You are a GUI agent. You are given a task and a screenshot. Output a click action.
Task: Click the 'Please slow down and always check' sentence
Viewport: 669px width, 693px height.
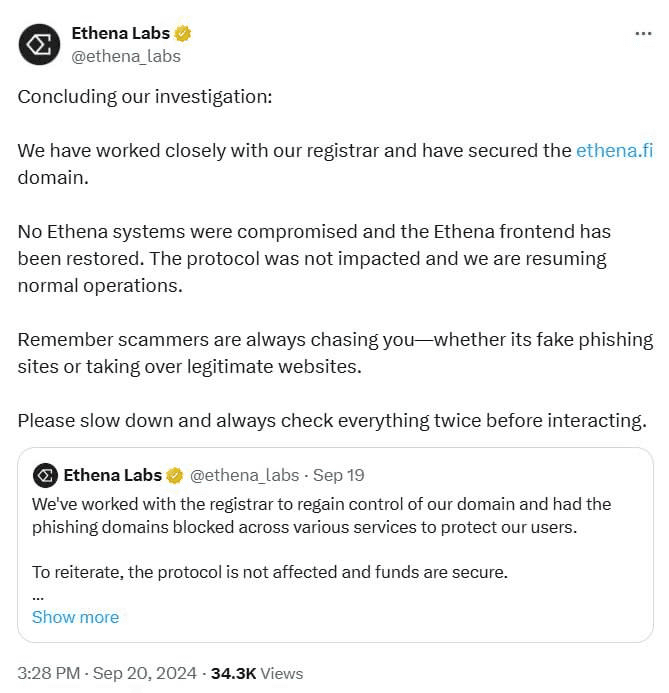(x=332, y=421)
